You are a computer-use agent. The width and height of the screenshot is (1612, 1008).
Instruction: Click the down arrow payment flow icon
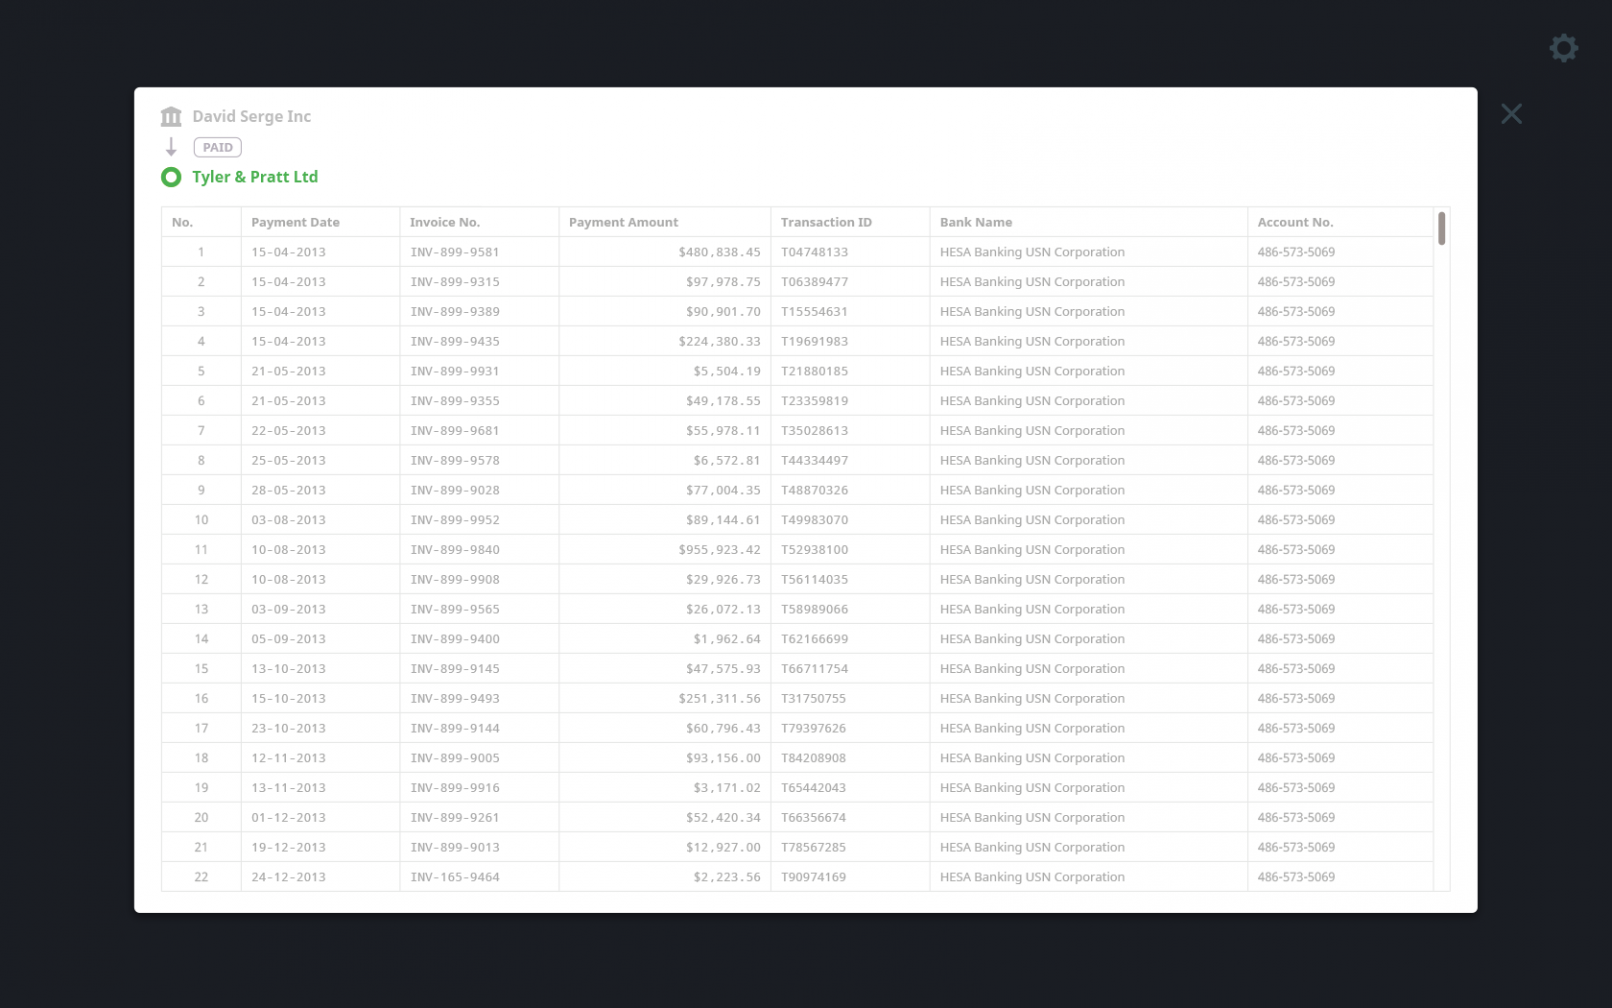click(x=171, y=147)
